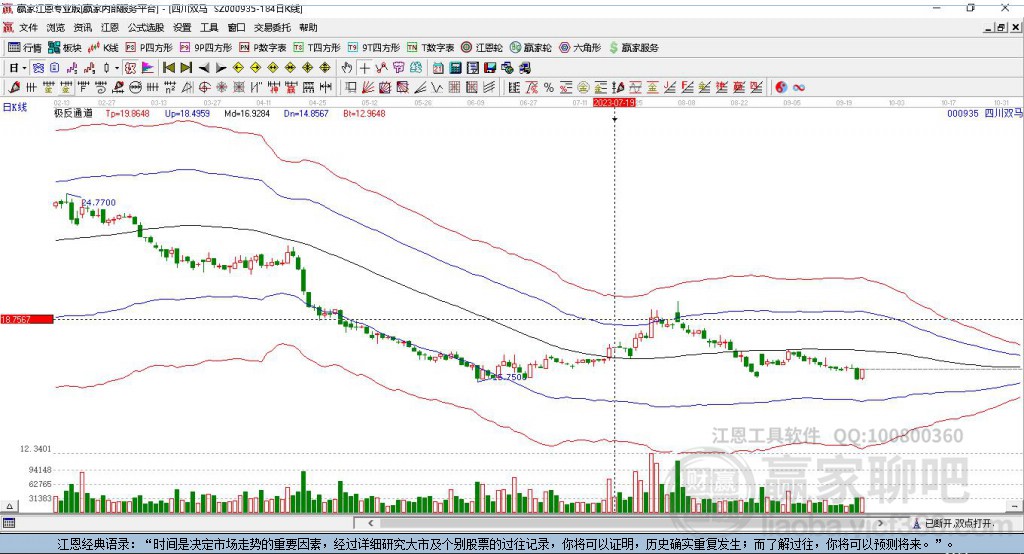Open the 行情 quotes view
Screen dimensions: 1024x554
coord(25,47)
